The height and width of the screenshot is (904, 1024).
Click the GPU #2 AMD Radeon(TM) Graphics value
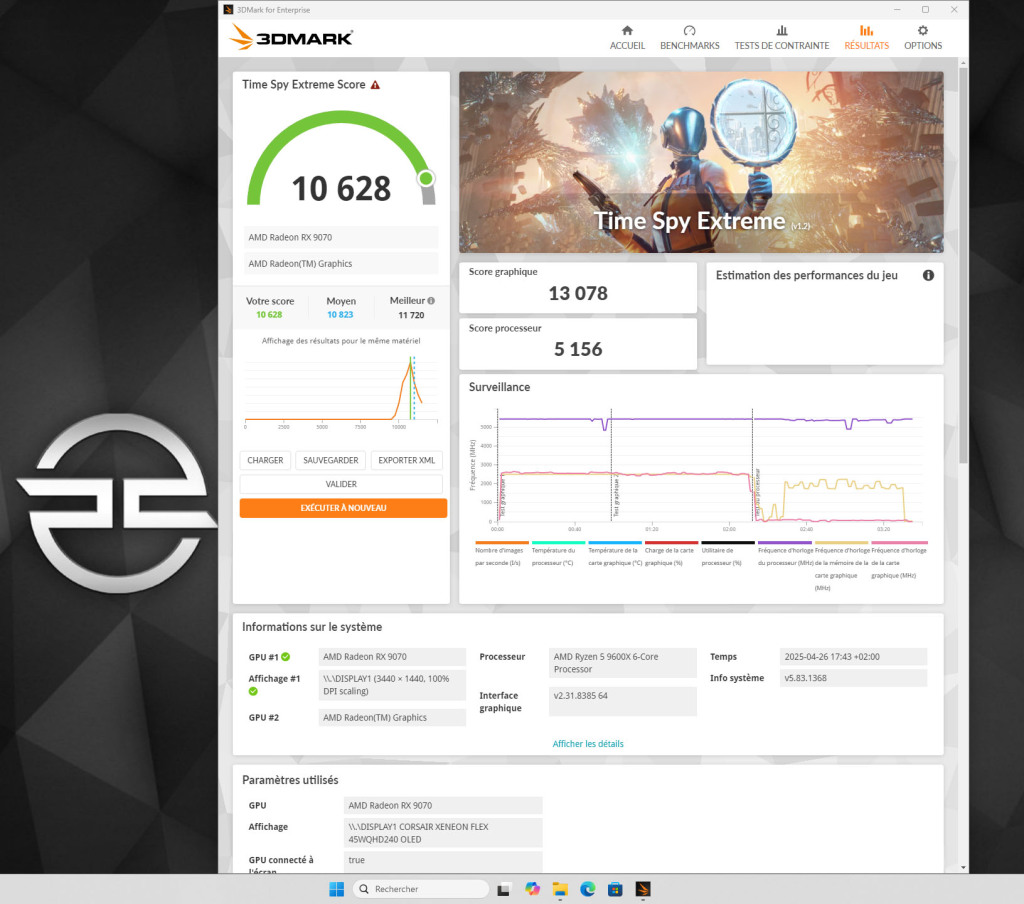click(392, 717)
